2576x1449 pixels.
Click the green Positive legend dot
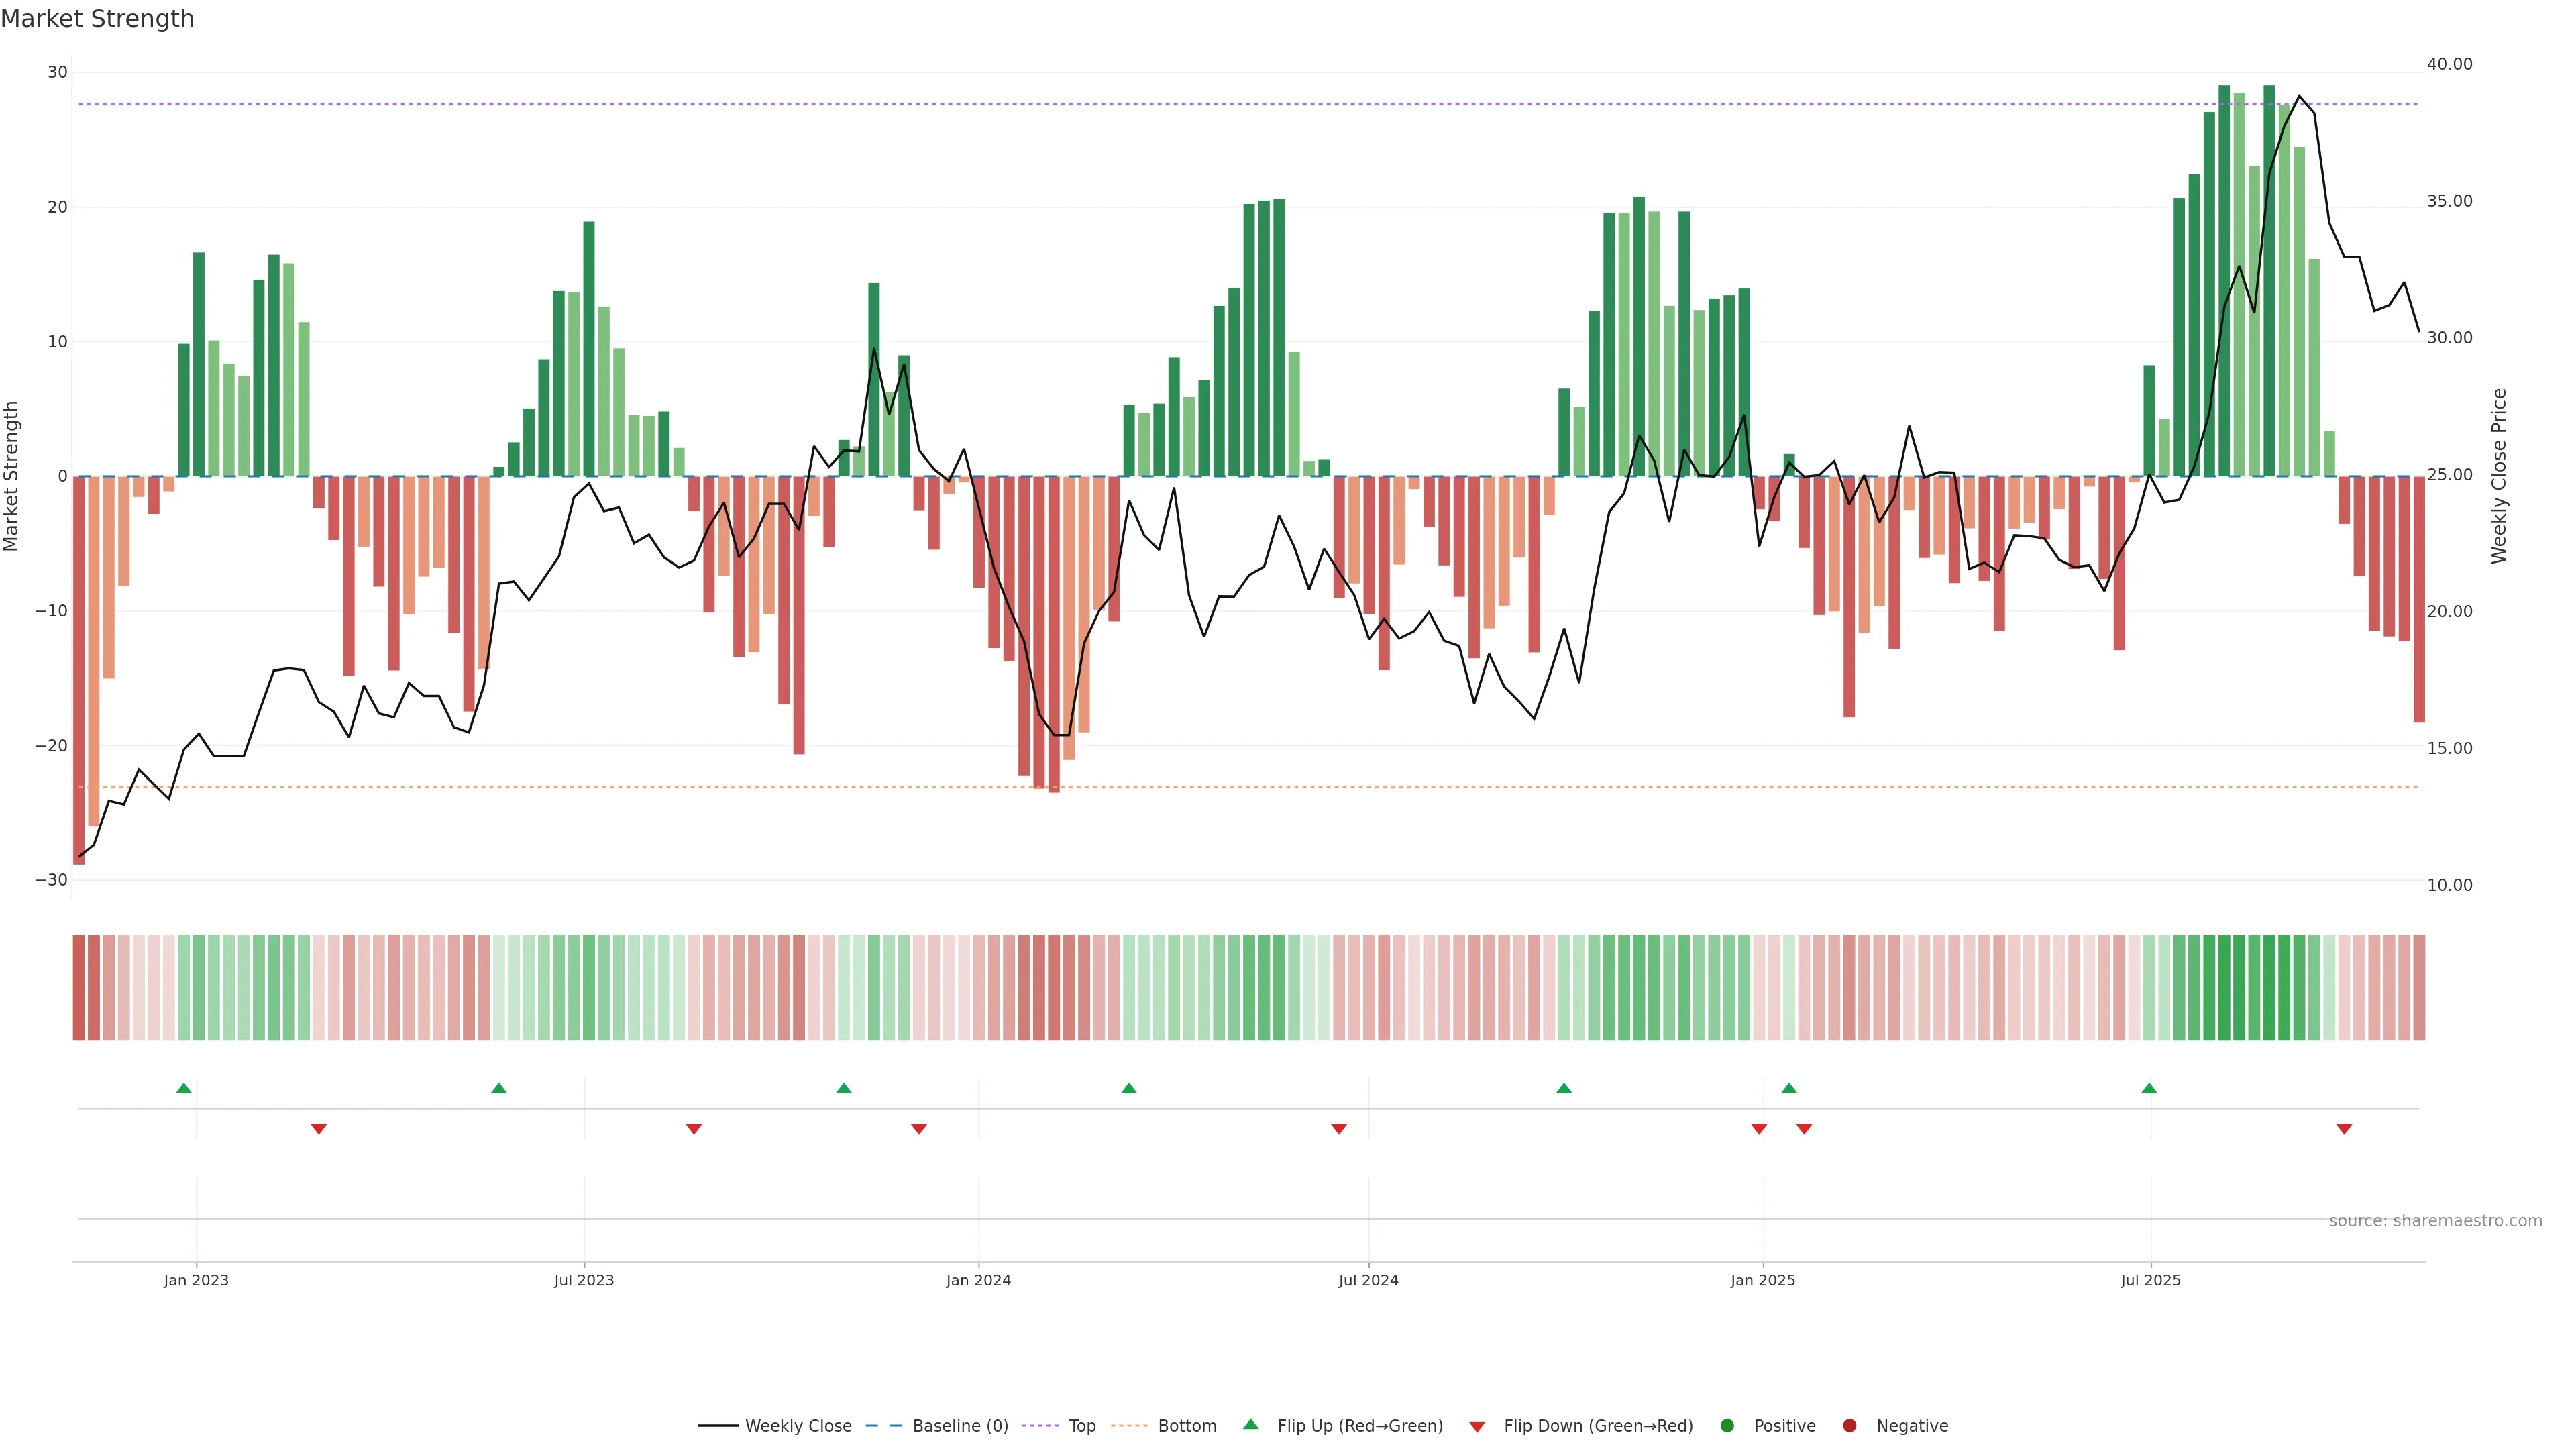(x=1727, y=1426)
